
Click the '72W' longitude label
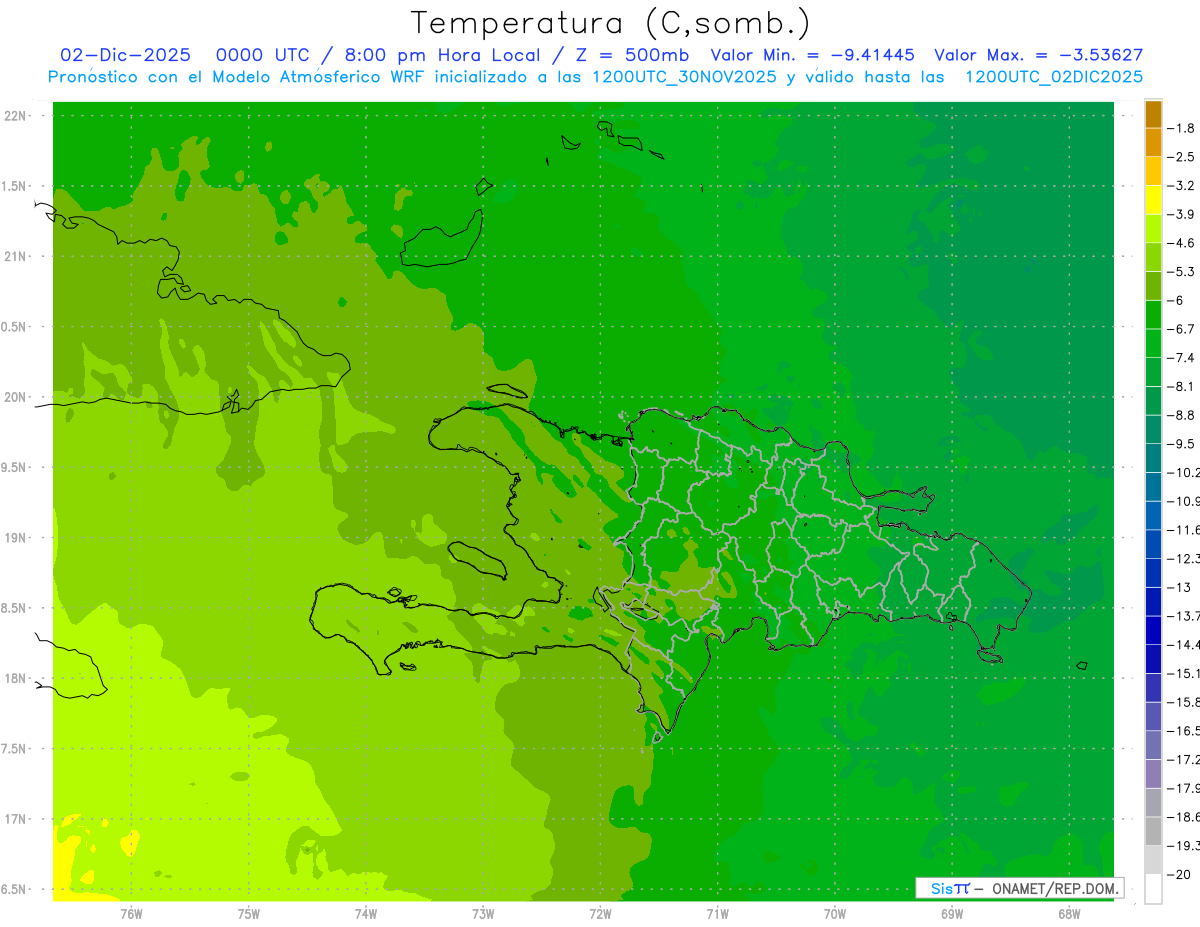click(x=600, y=913)
